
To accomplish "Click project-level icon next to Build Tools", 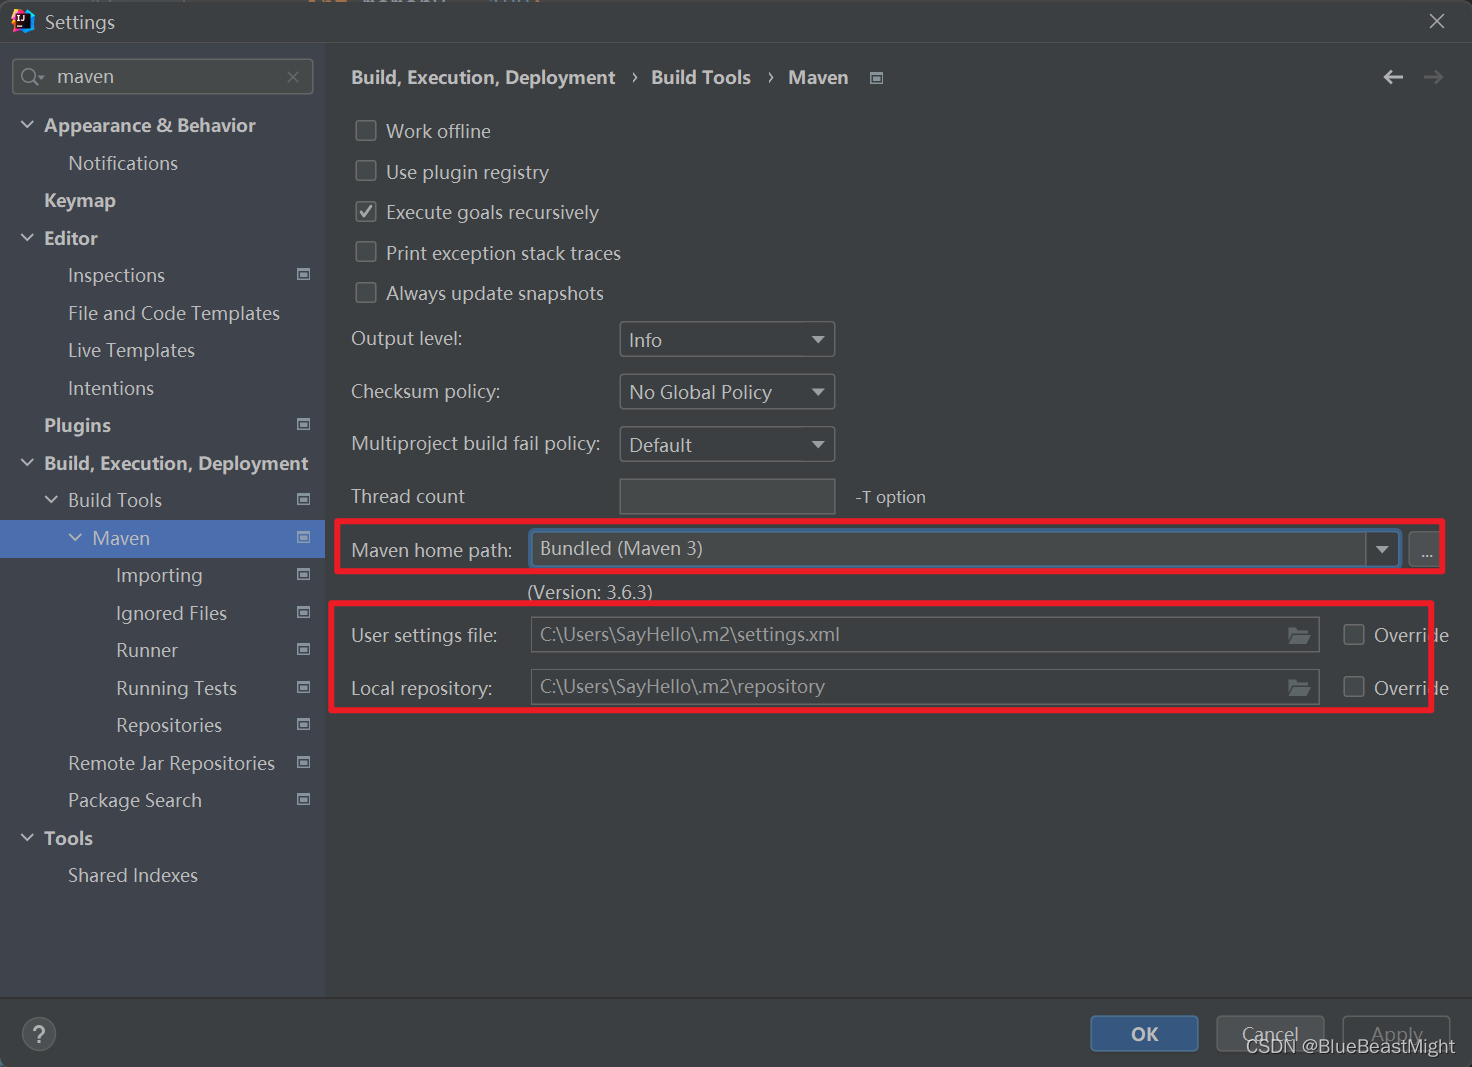I will pyautogui.click(x=304, y=499).
